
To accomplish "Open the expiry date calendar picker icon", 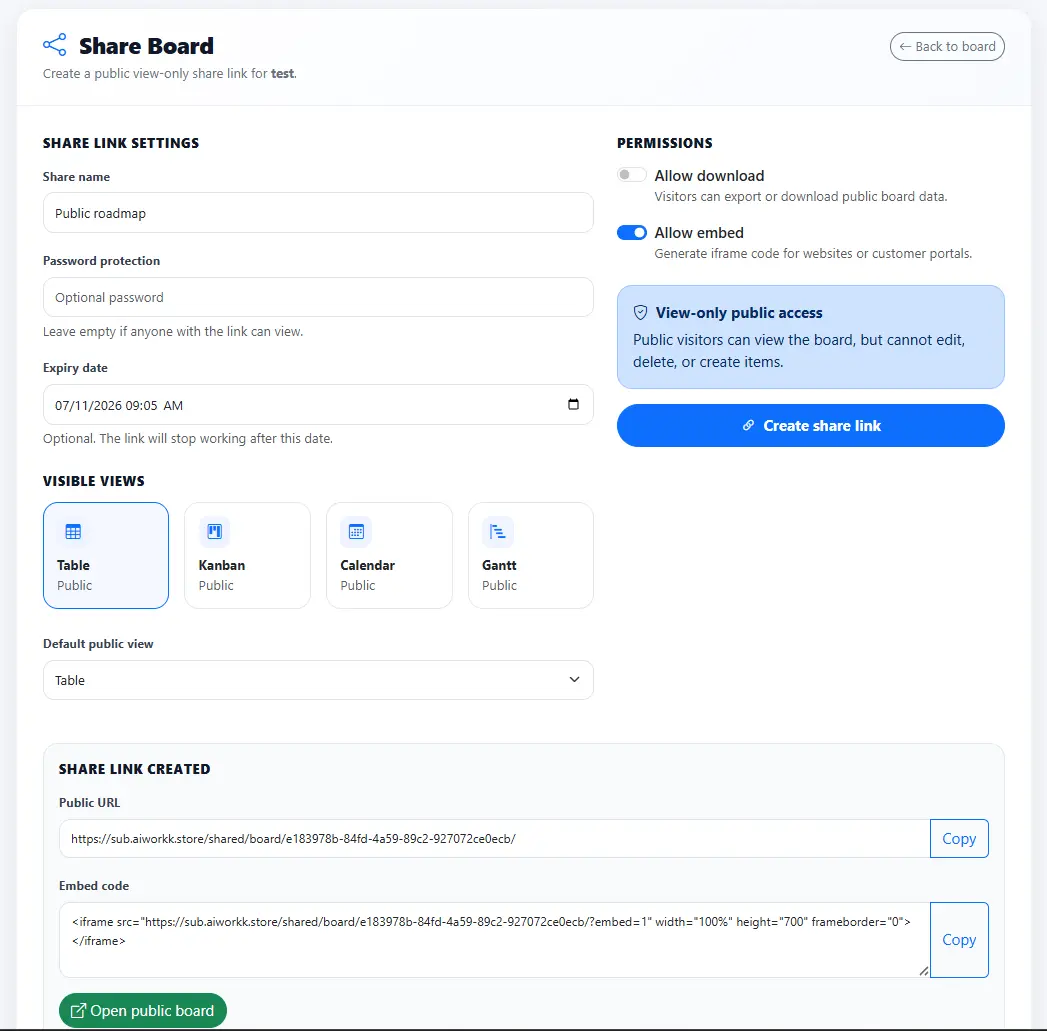I will 573,404.
